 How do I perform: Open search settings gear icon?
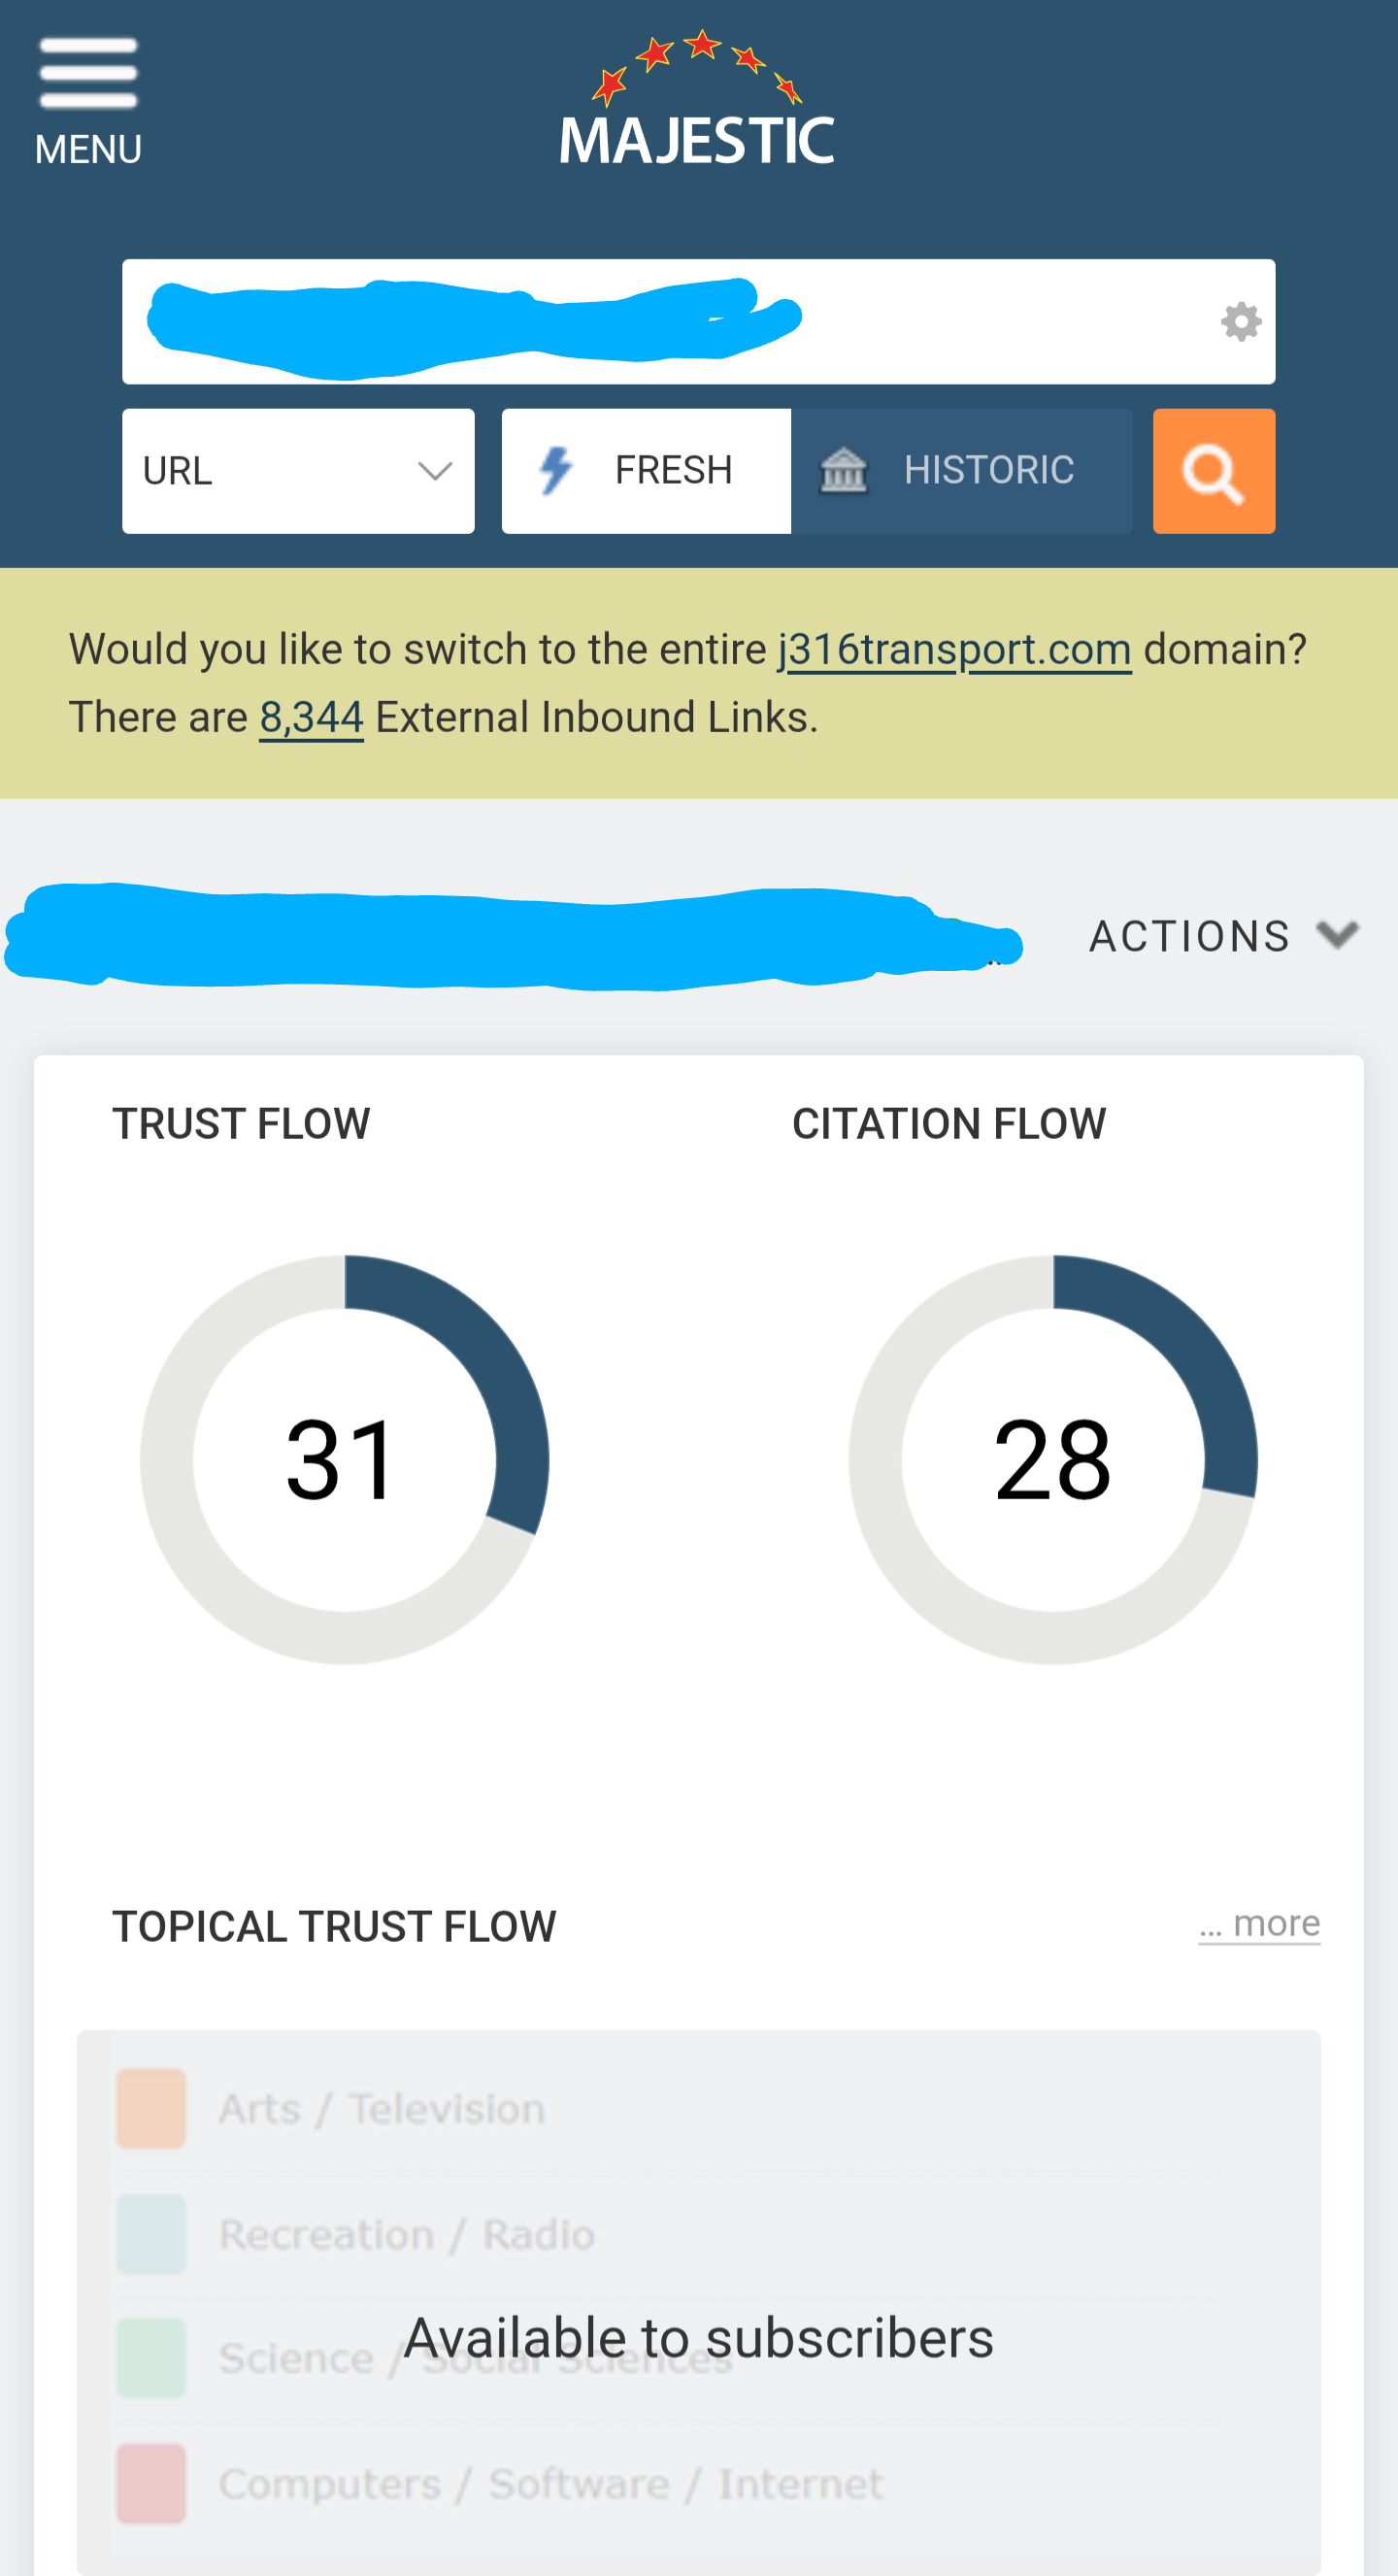pyautogui.click(x=1241, y=322)
